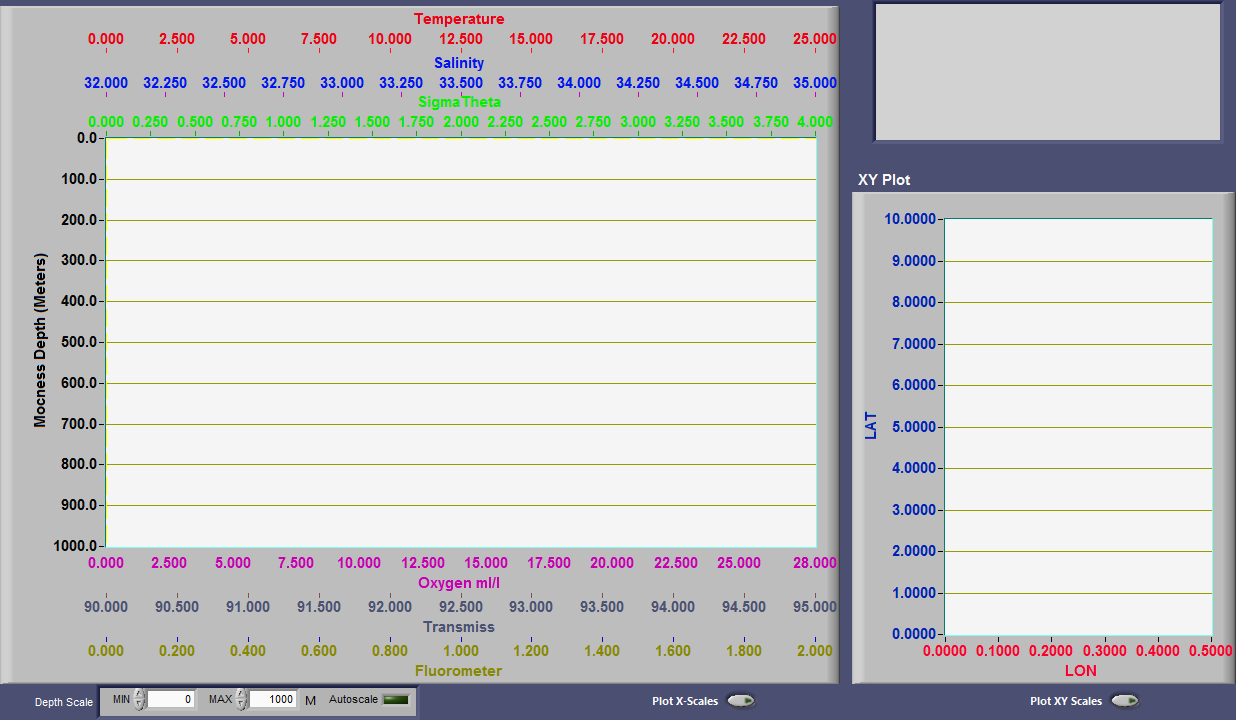Image resolution: width=1236 pixels, height=720 pixels.
Task: Select the Transmiss axis title
Action: (x=459, y=627)
